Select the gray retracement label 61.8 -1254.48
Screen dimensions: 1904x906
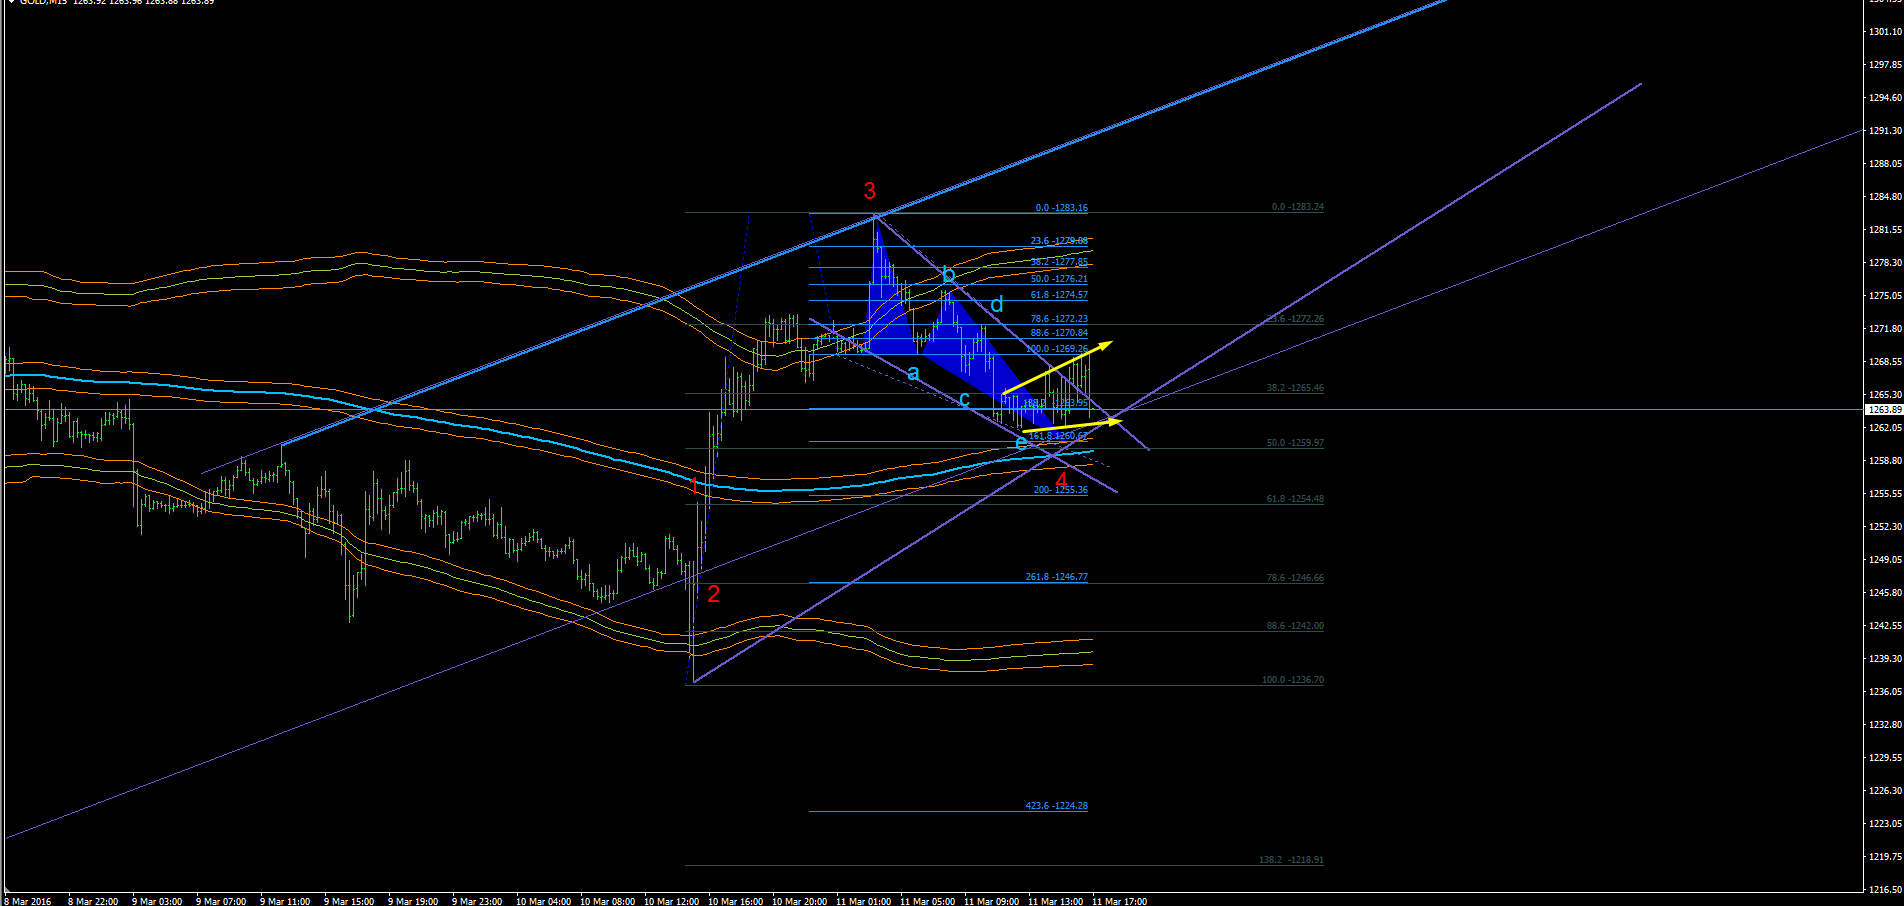pos(1295,499)
